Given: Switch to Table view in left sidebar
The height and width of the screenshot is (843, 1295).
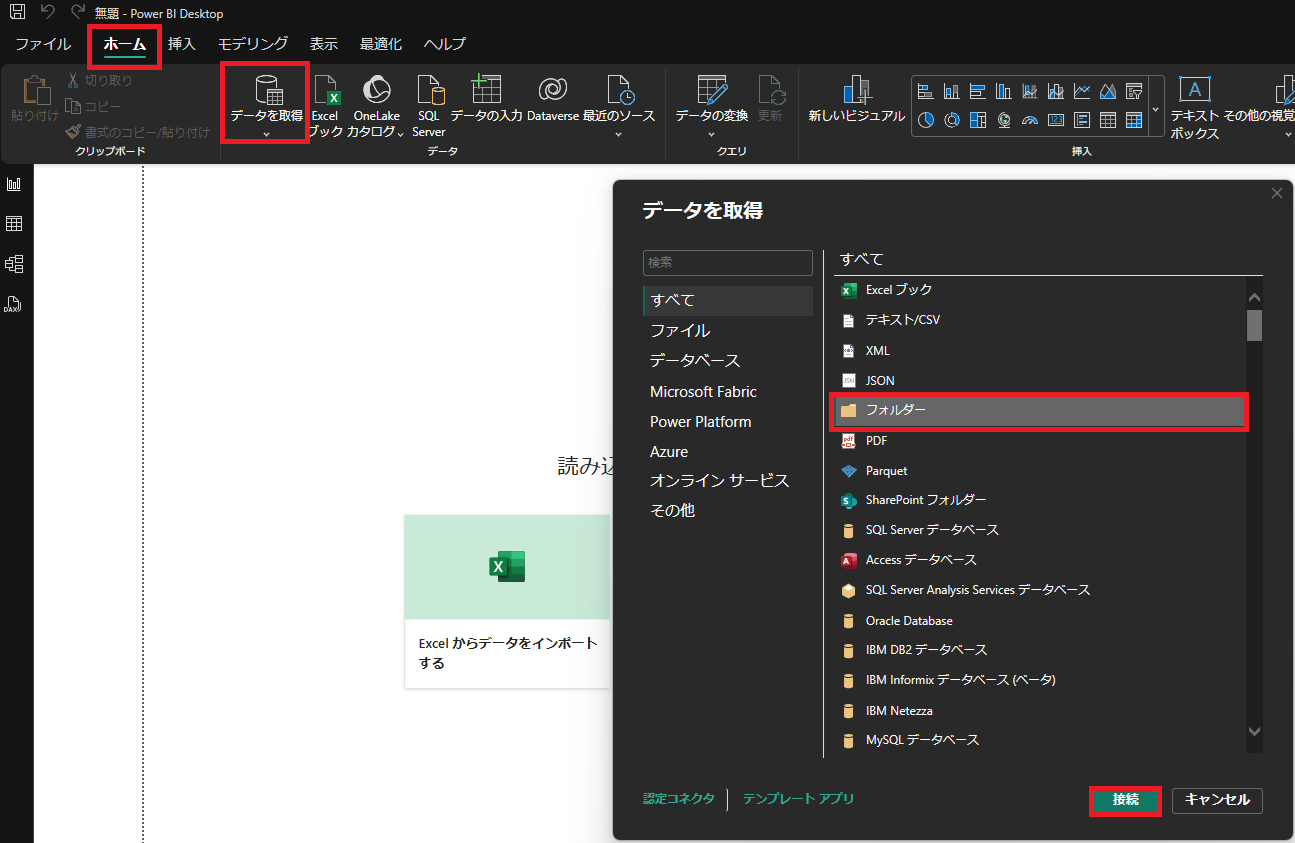Looking at the screenshot, I should [x=14, y=224].
